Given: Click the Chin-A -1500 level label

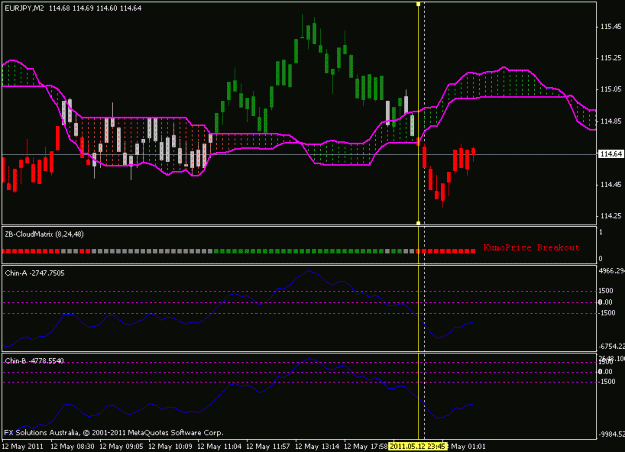Looking at the screenshot, I should (x=607, y=313).
